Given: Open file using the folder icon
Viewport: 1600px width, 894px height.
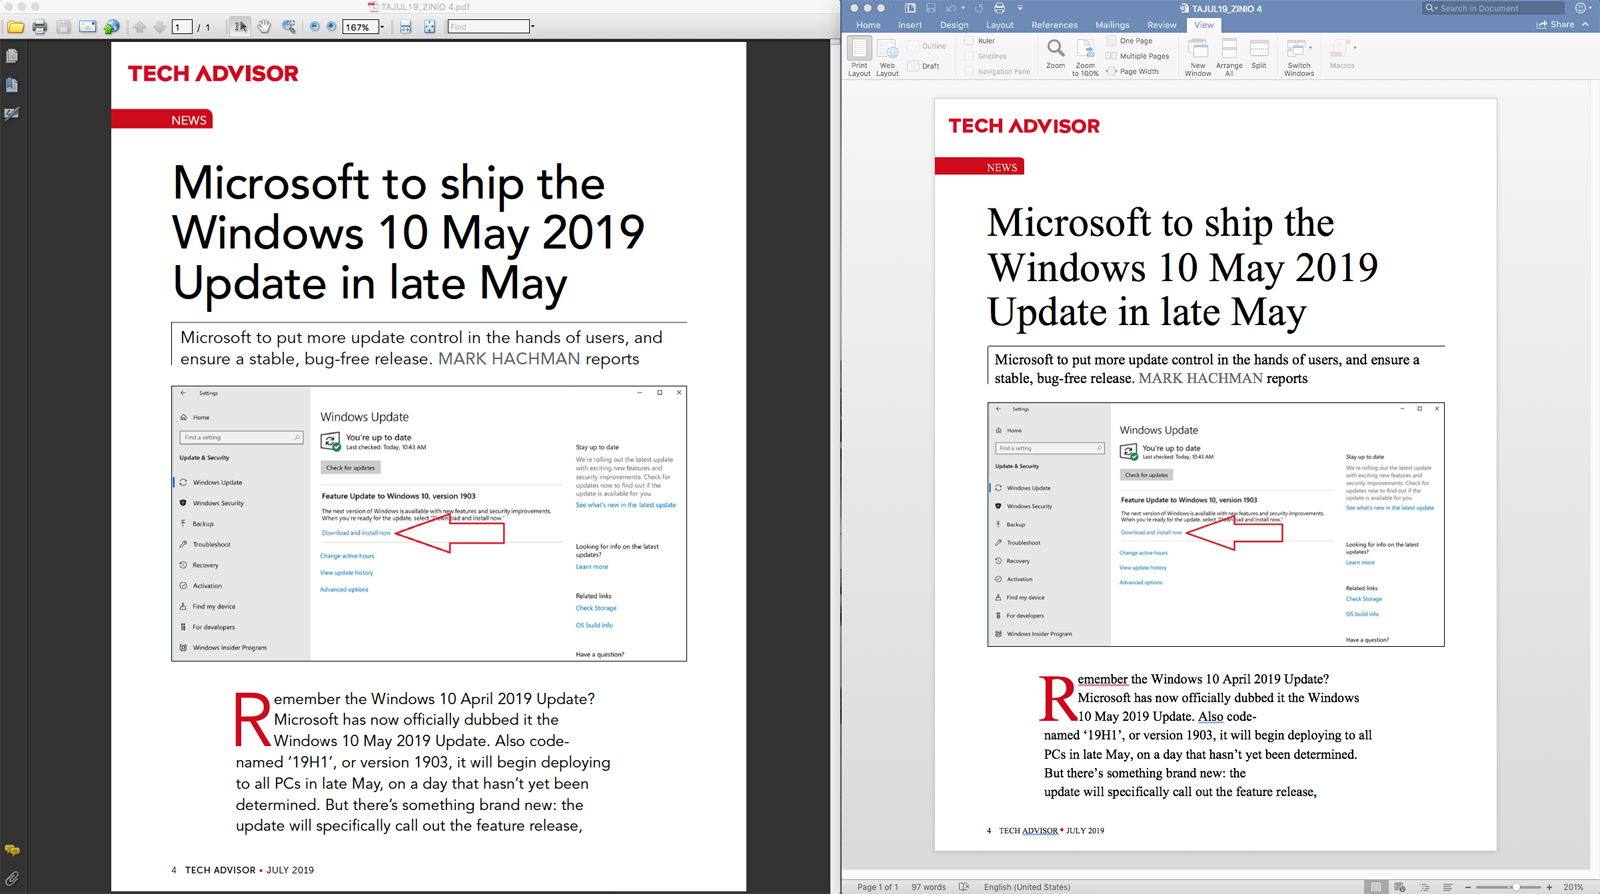Looking at the screenshot, I should [x=15, y=27].
